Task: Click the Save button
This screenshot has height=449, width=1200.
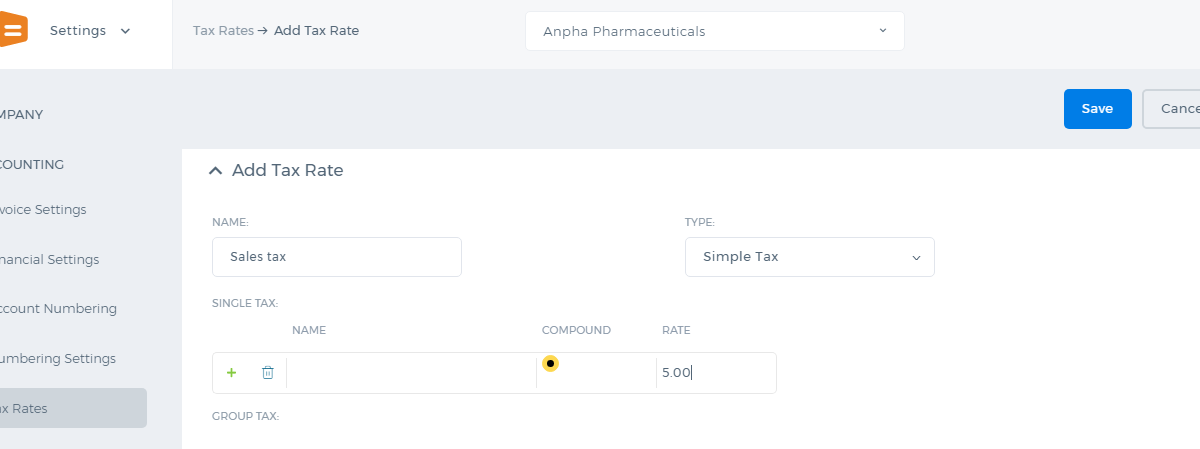Action: pyautogui.click(x=1097, y=109)
